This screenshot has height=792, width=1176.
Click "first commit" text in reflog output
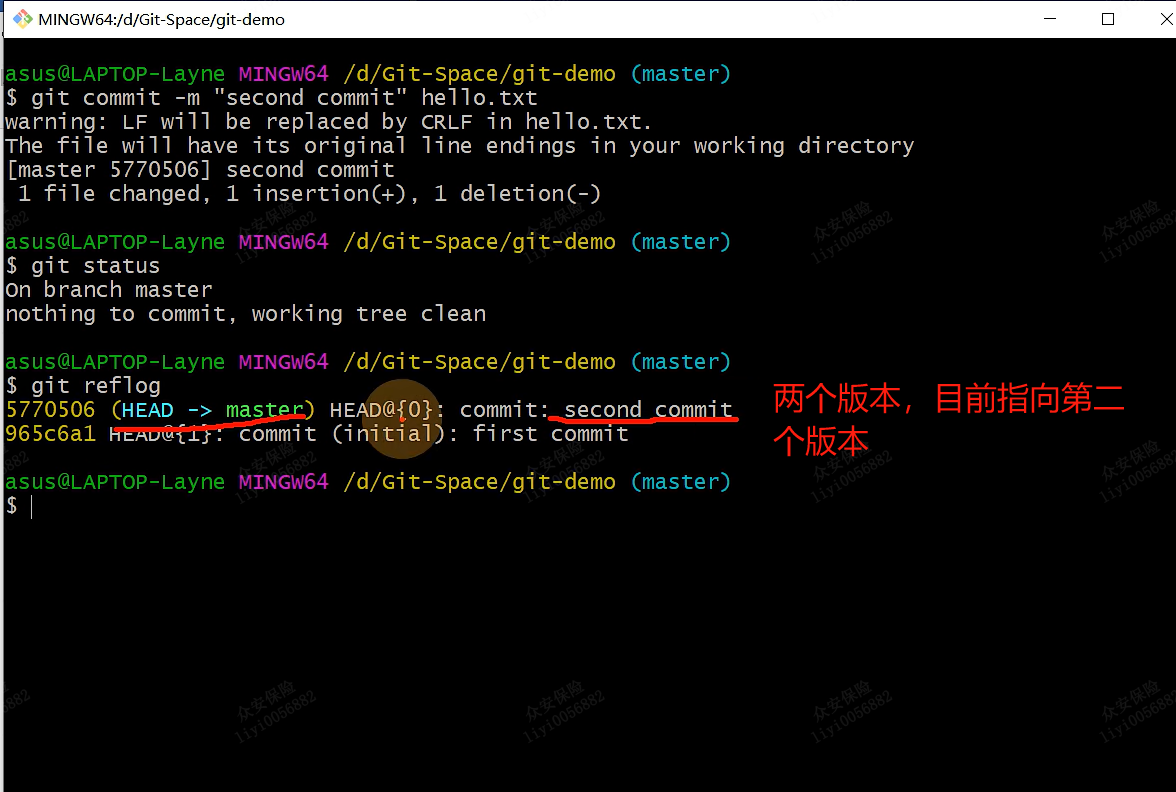[x=550, y=434]
